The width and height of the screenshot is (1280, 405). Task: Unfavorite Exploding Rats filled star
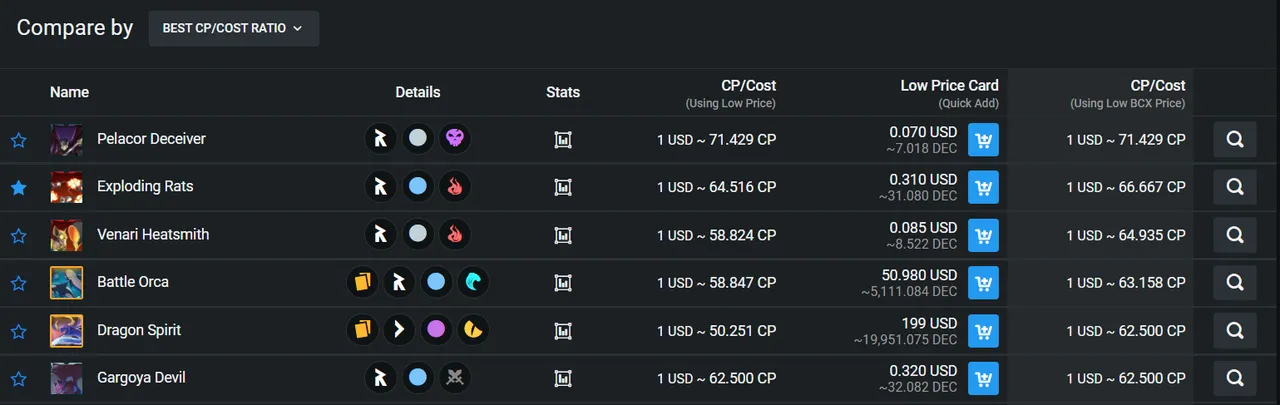[18, 187]
